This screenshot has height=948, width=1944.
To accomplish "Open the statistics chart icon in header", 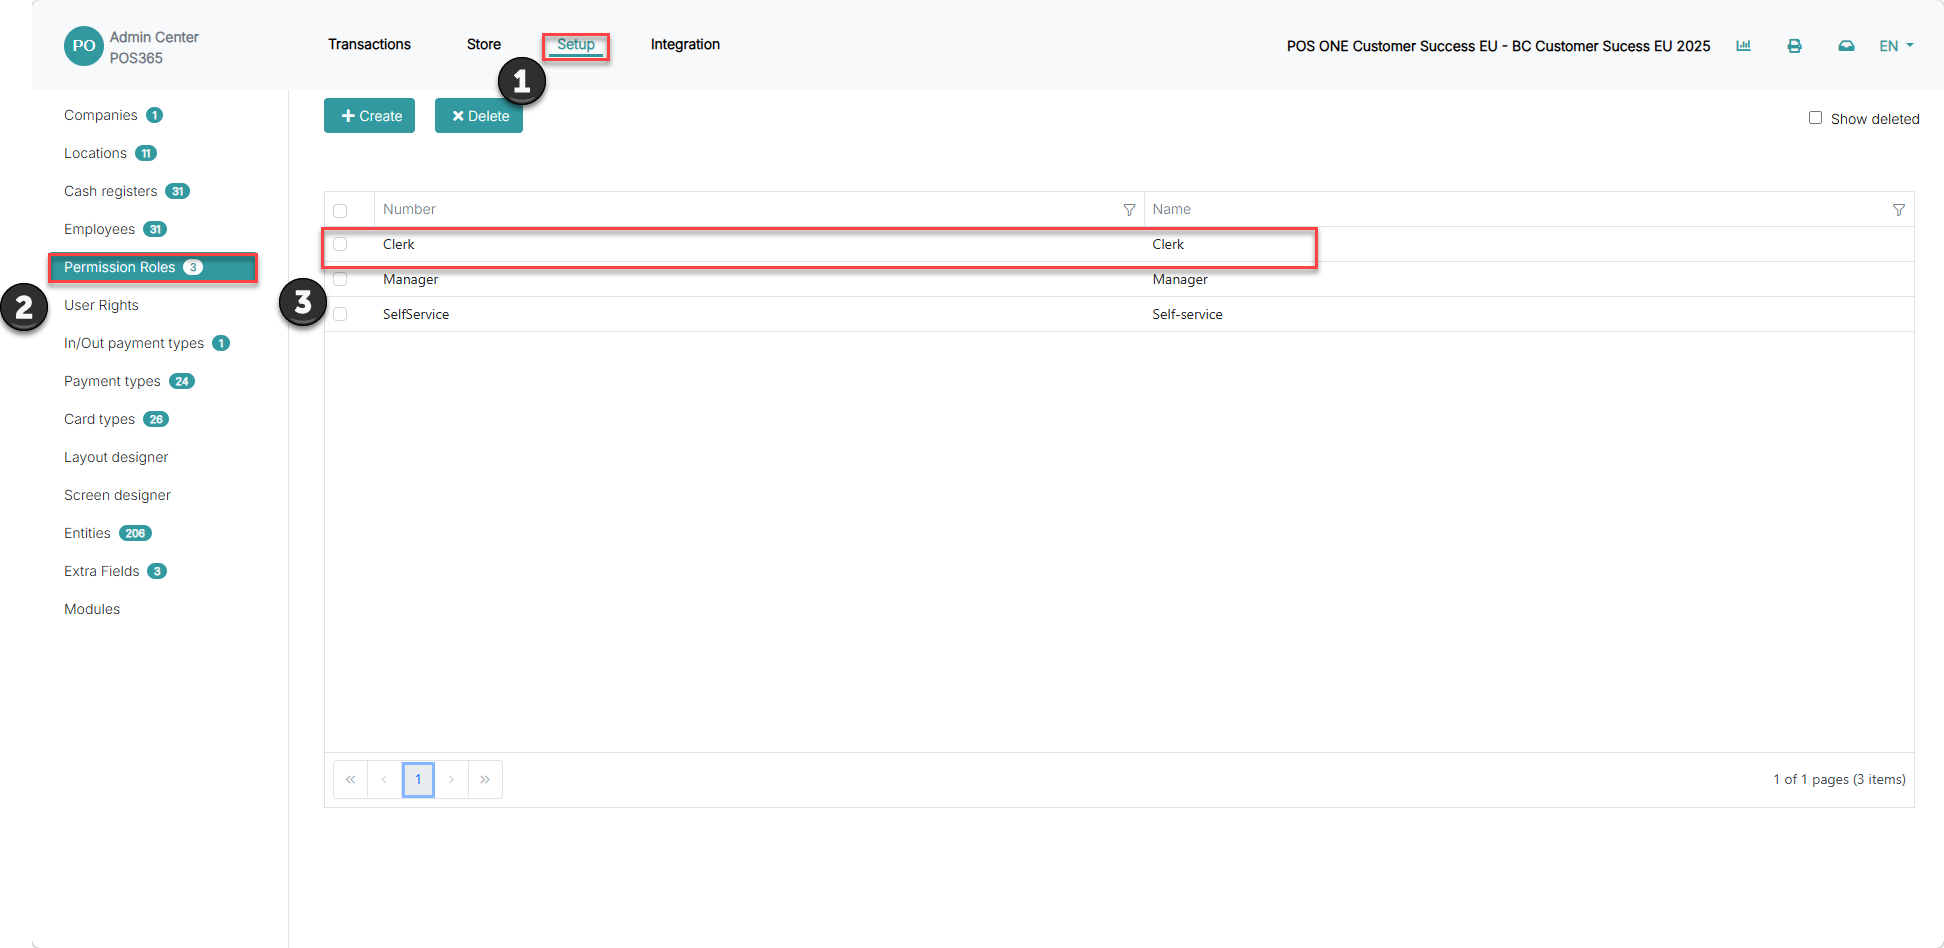I will (x=1743, y=46).
